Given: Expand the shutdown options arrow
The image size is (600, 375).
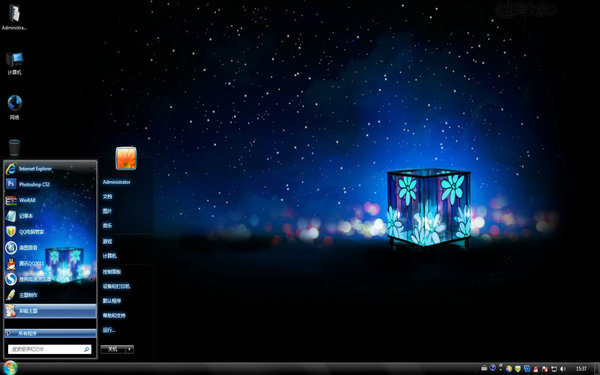Looking at the screenshot, I should pyautogui.click(x=130, y=349).
